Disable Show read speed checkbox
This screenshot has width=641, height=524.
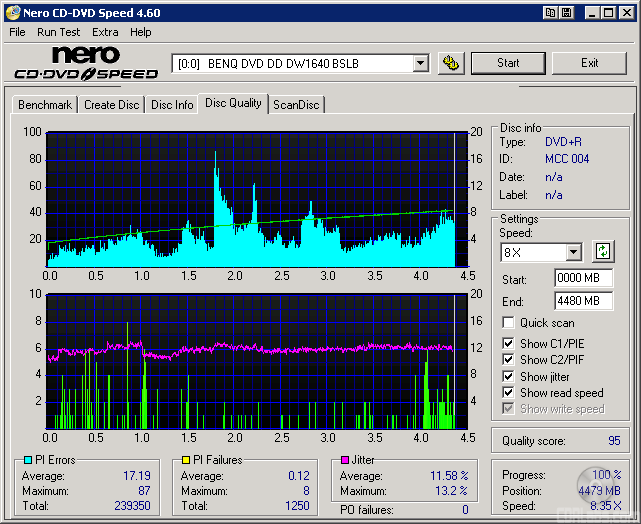509,393
